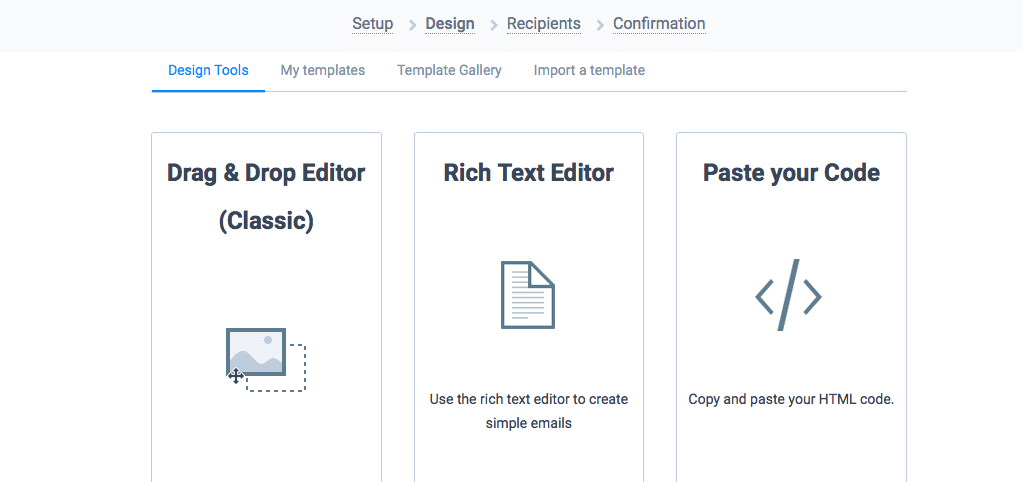Screen dimensions: 1023x482
Task: Click the document icon for Rich Text Editor
Action: (528, 295)
